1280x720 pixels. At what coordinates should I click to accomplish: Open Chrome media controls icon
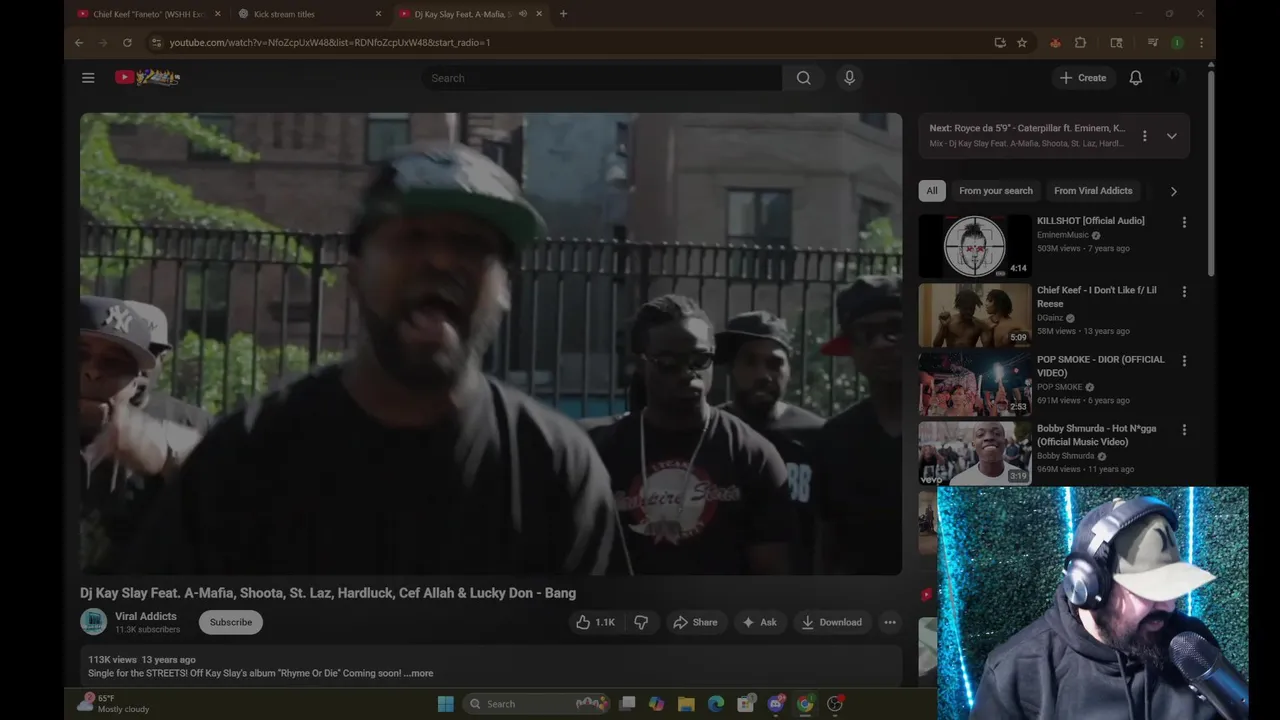tap(1153, 43)
